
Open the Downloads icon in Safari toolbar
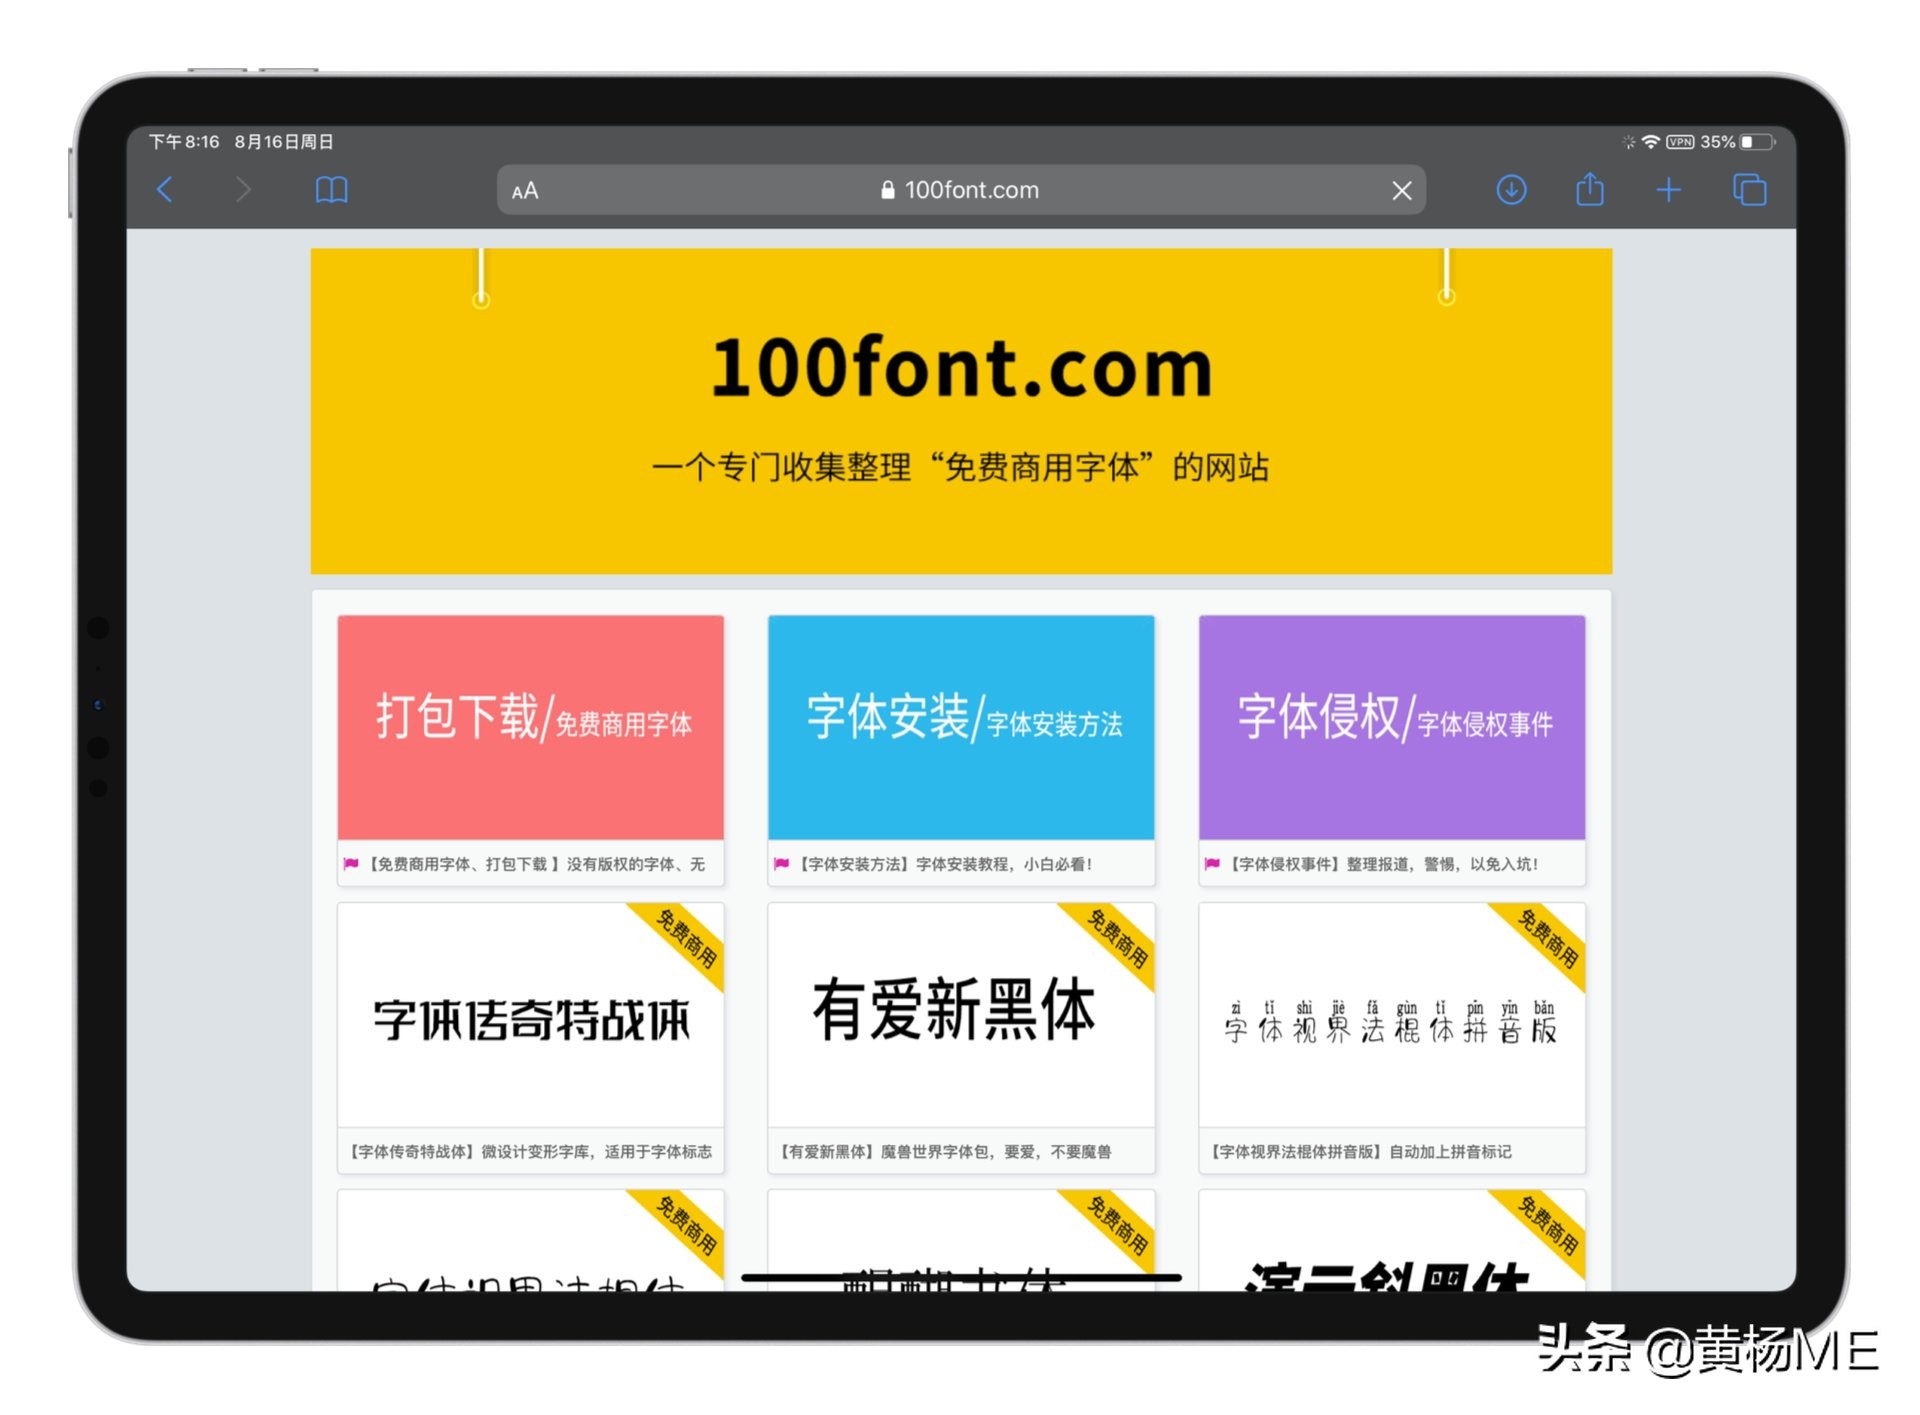1511,190
